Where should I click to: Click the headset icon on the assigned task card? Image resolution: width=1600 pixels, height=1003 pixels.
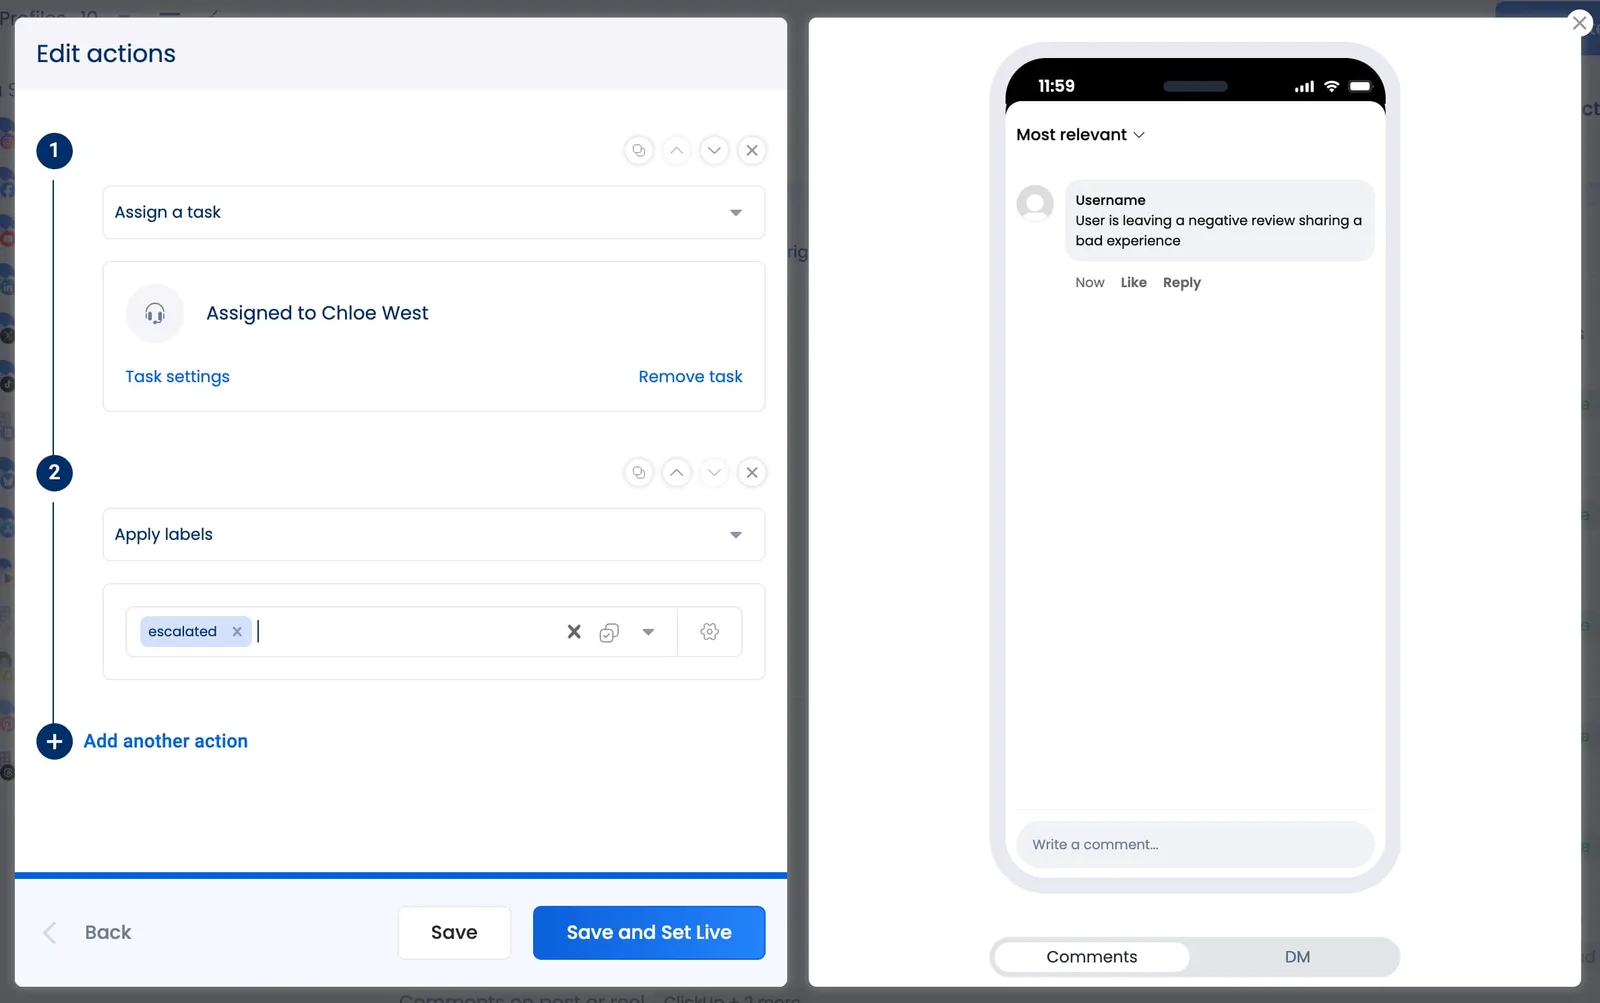pos(155,313)
